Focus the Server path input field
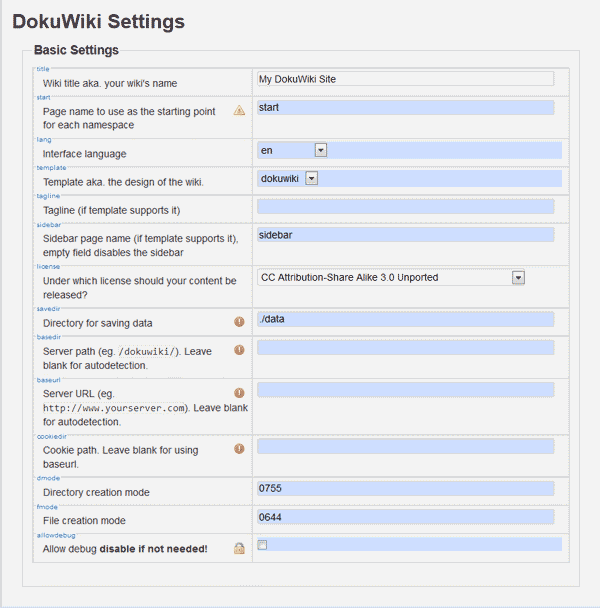 click(x=405, y=347)
